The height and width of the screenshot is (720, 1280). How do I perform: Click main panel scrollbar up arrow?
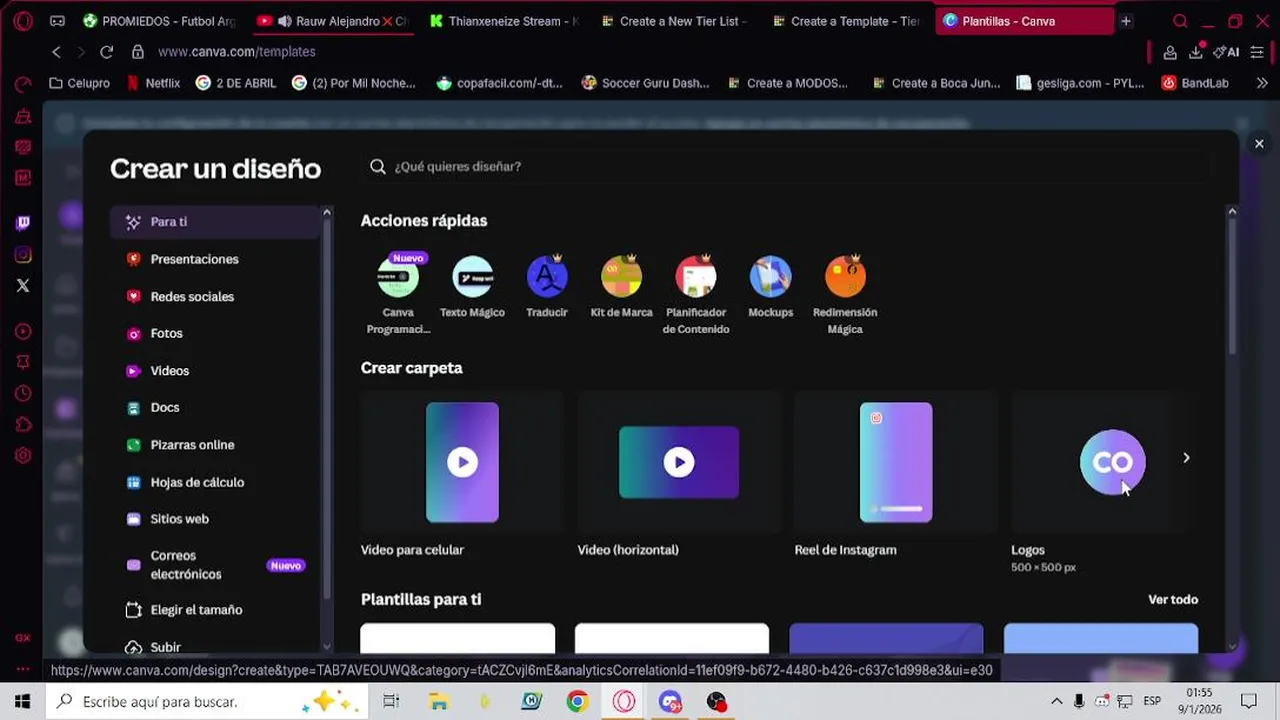[1232, 211]
